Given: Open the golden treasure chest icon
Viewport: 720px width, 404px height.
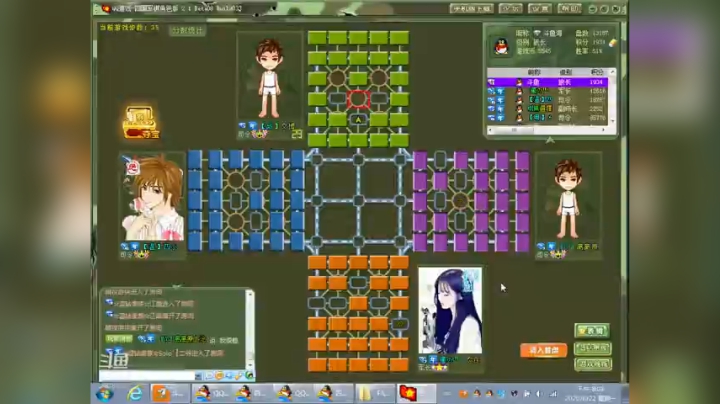Looking at the screenshot, I should coord(141,122).
